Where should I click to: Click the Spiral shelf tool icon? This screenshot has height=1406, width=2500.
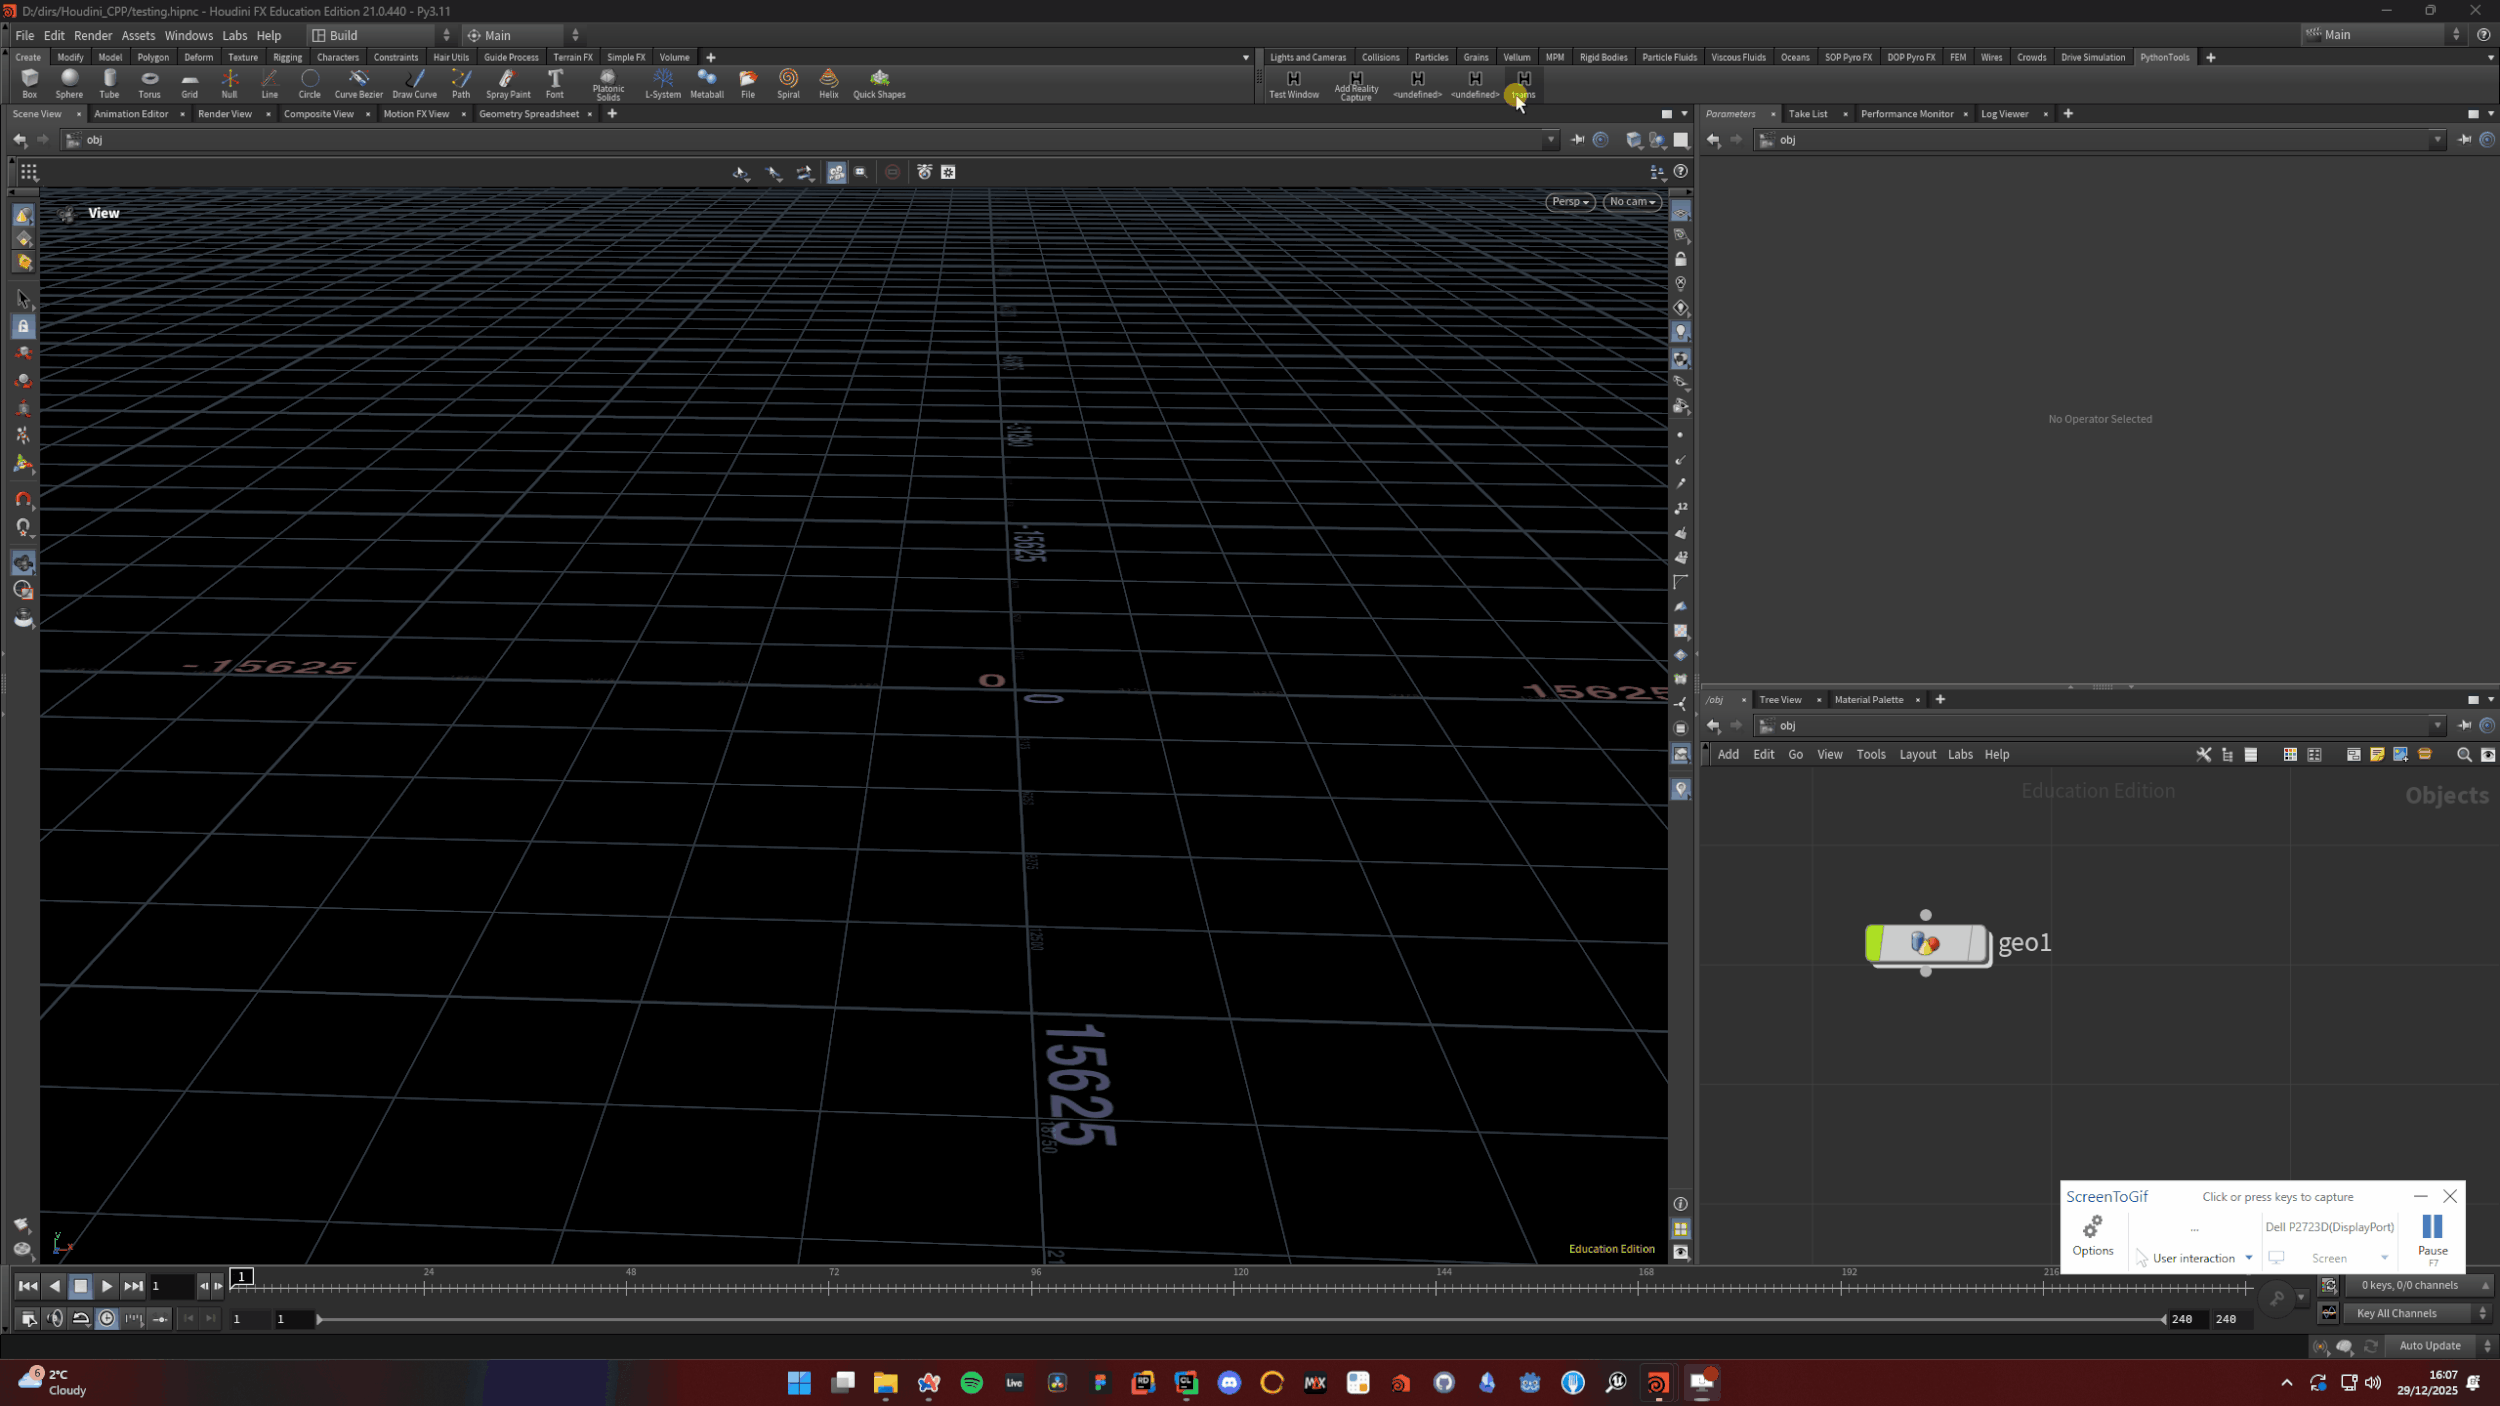pos(788,78)
